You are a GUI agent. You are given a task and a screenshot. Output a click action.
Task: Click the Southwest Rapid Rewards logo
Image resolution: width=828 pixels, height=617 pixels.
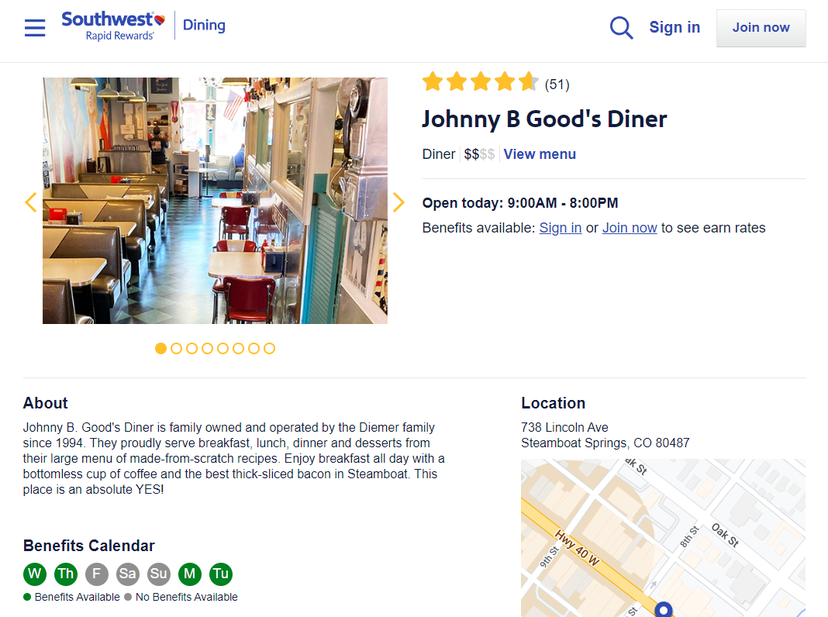pyautogui.click(x=114, y=26)
